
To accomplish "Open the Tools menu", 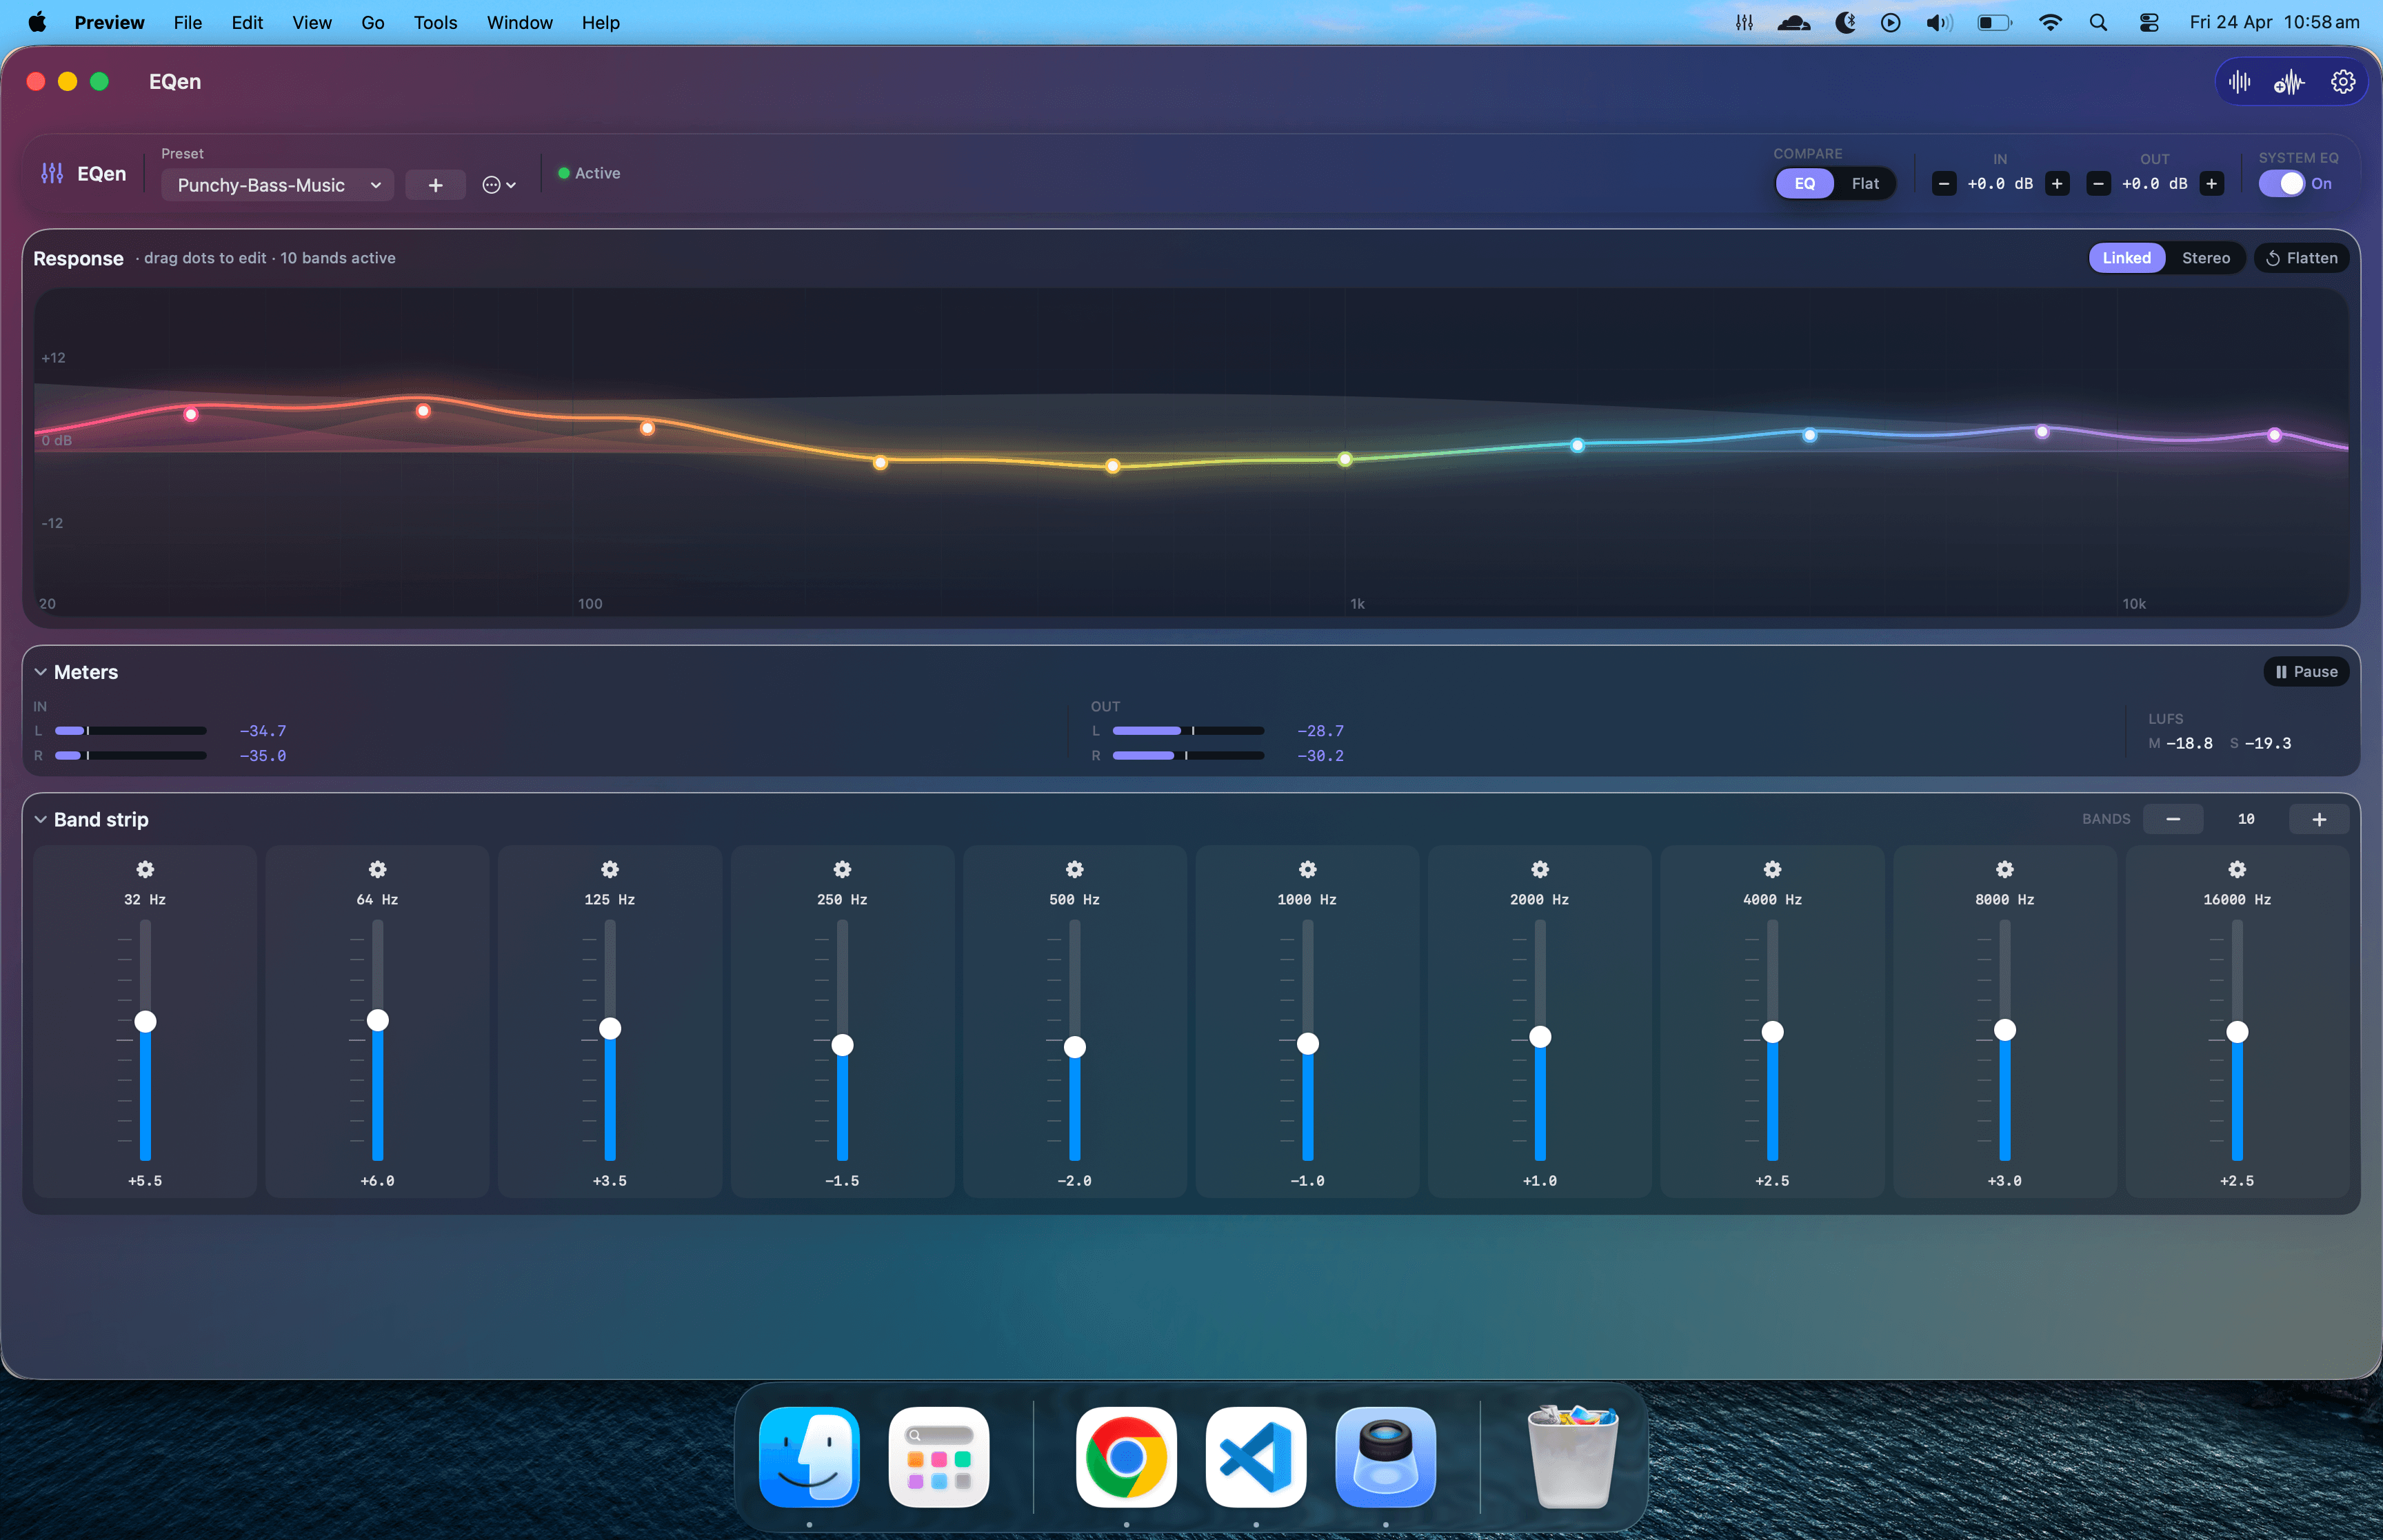I will pyautogui.click(x=435, y=22).
